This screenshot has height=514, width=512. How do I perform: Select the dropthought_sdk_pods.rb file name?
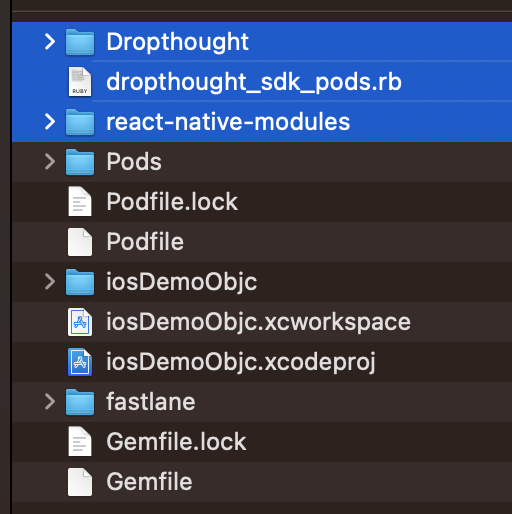[x=254, y=82]
